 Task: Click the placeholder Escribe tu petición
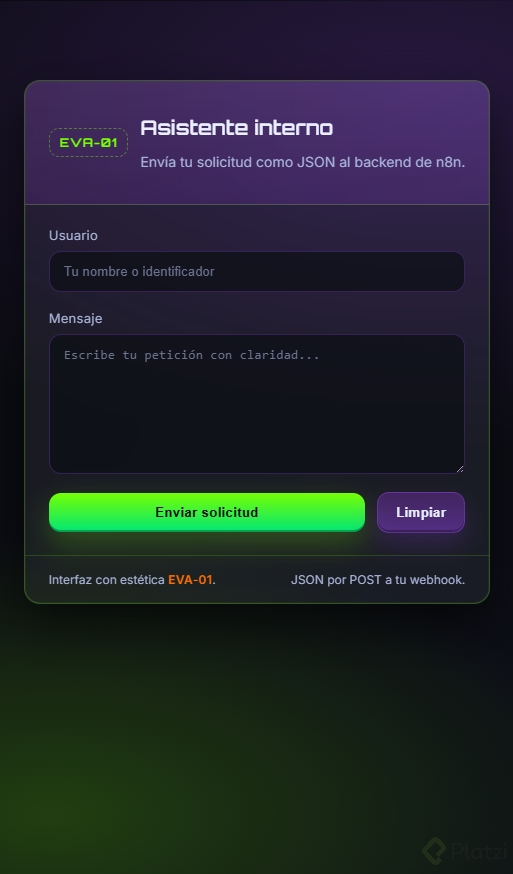click(191, 355)
